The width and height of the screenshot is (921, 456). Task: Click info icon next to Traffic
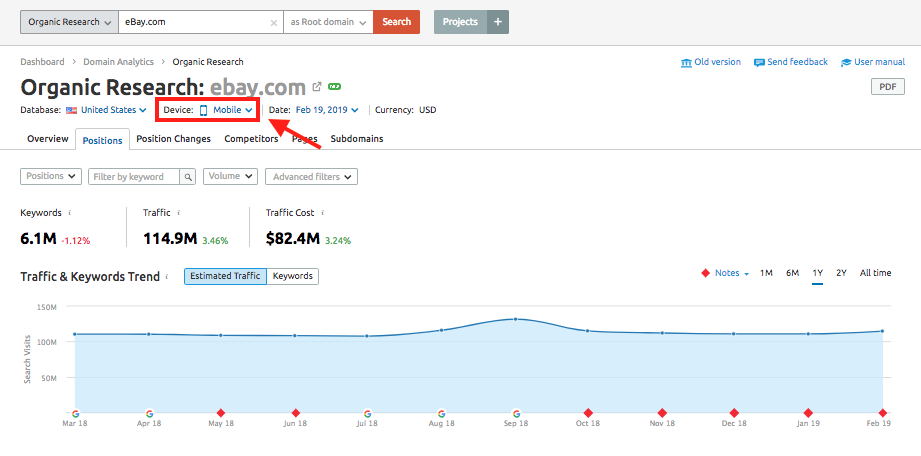179,213
